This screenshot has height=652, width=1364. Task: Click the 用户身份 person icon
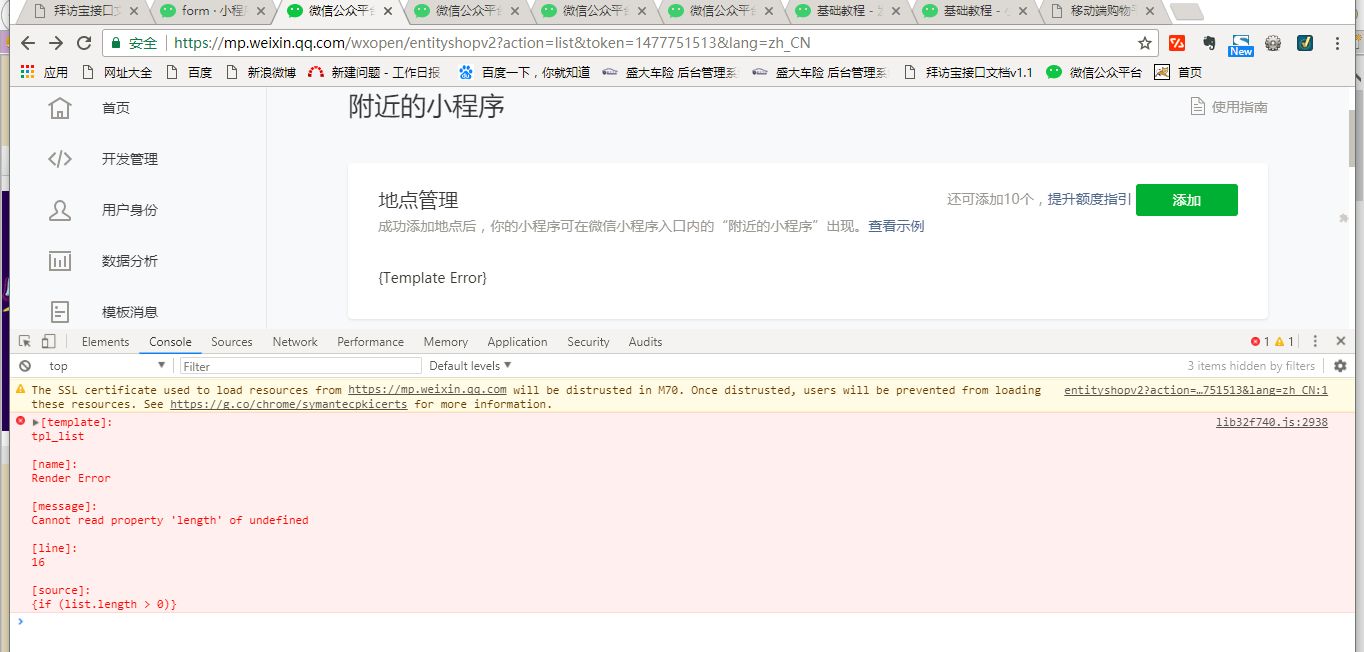(60, 210)
